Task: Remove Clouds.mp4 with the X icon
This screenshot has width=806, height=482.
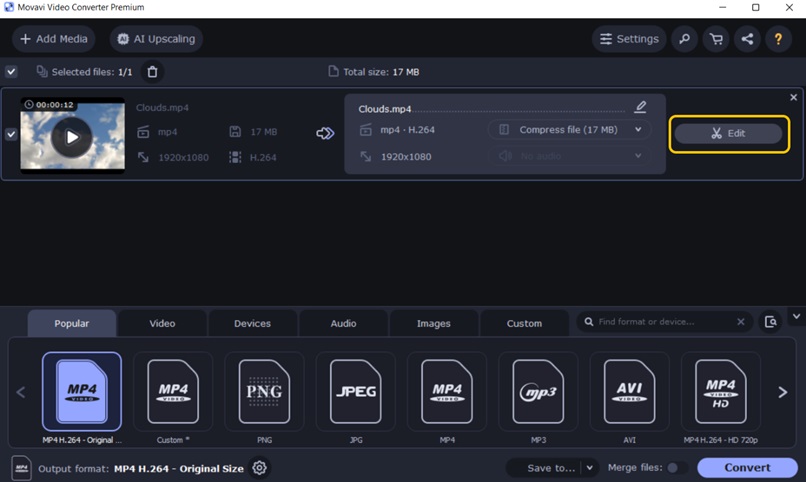Action: [794, 97]
